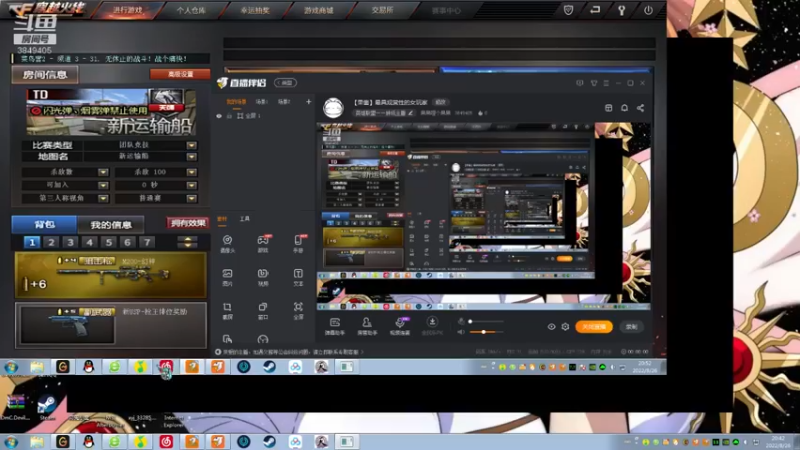This screenshot has width=800, height=450.
Task: Click the layout grid icon beside the bell
Action: click(x=609, y=108)
